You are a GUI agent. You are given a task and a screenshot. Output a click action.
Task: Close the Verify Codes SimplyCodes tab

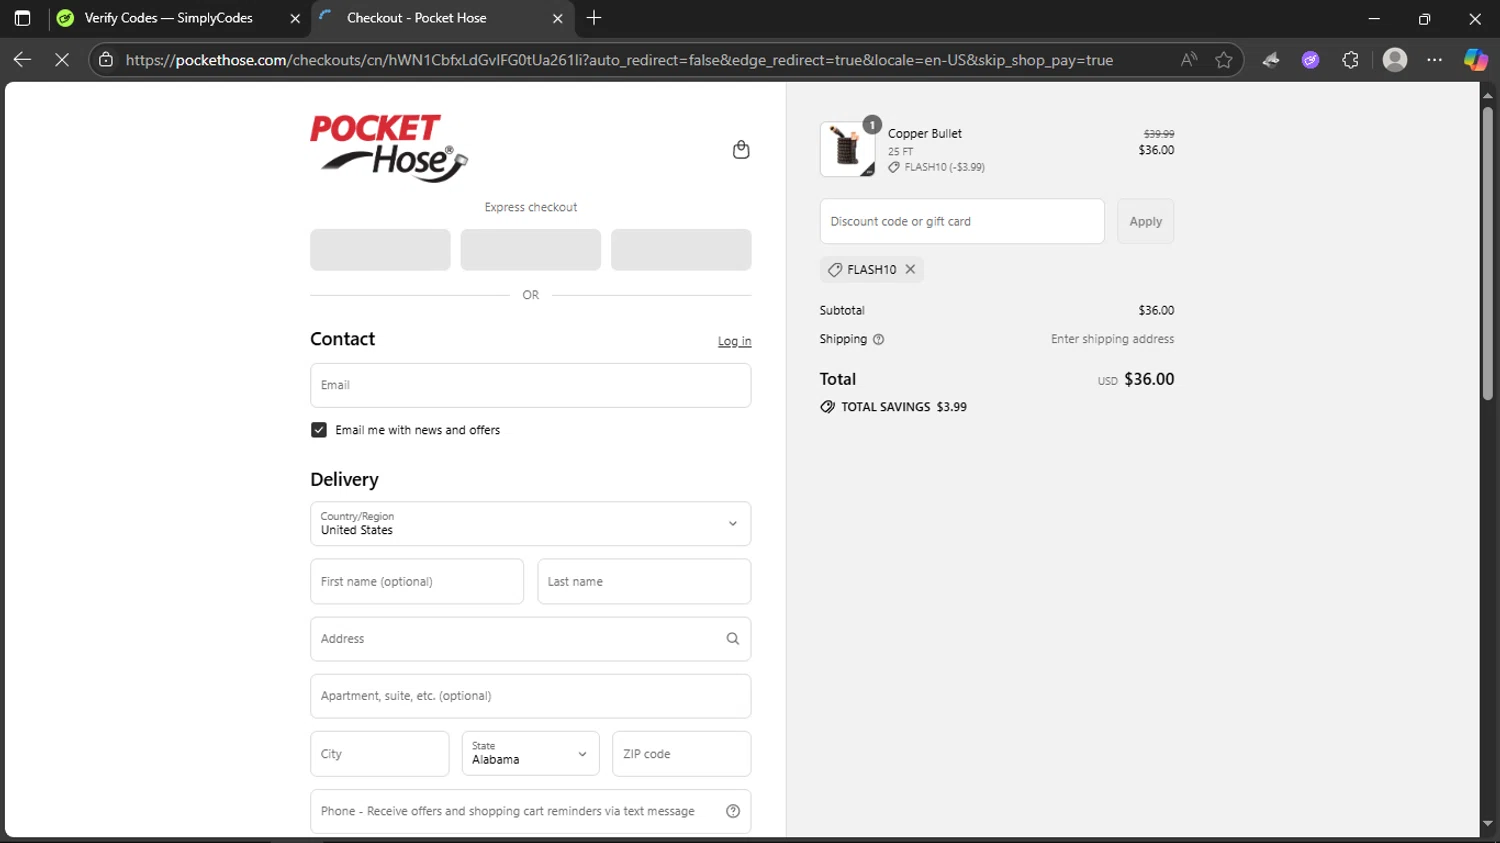[295, 18]
